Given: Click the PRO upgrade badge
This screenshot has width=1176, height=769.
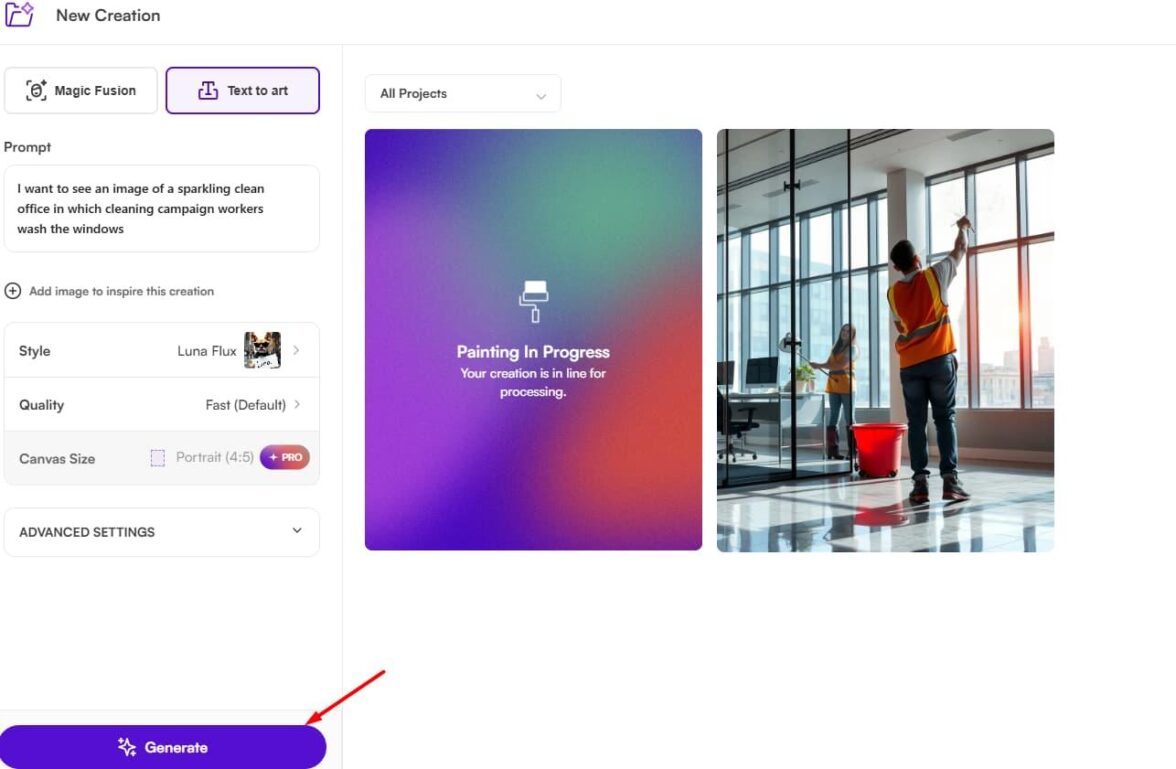Looking at the screenshot, I should pos(285,458).
